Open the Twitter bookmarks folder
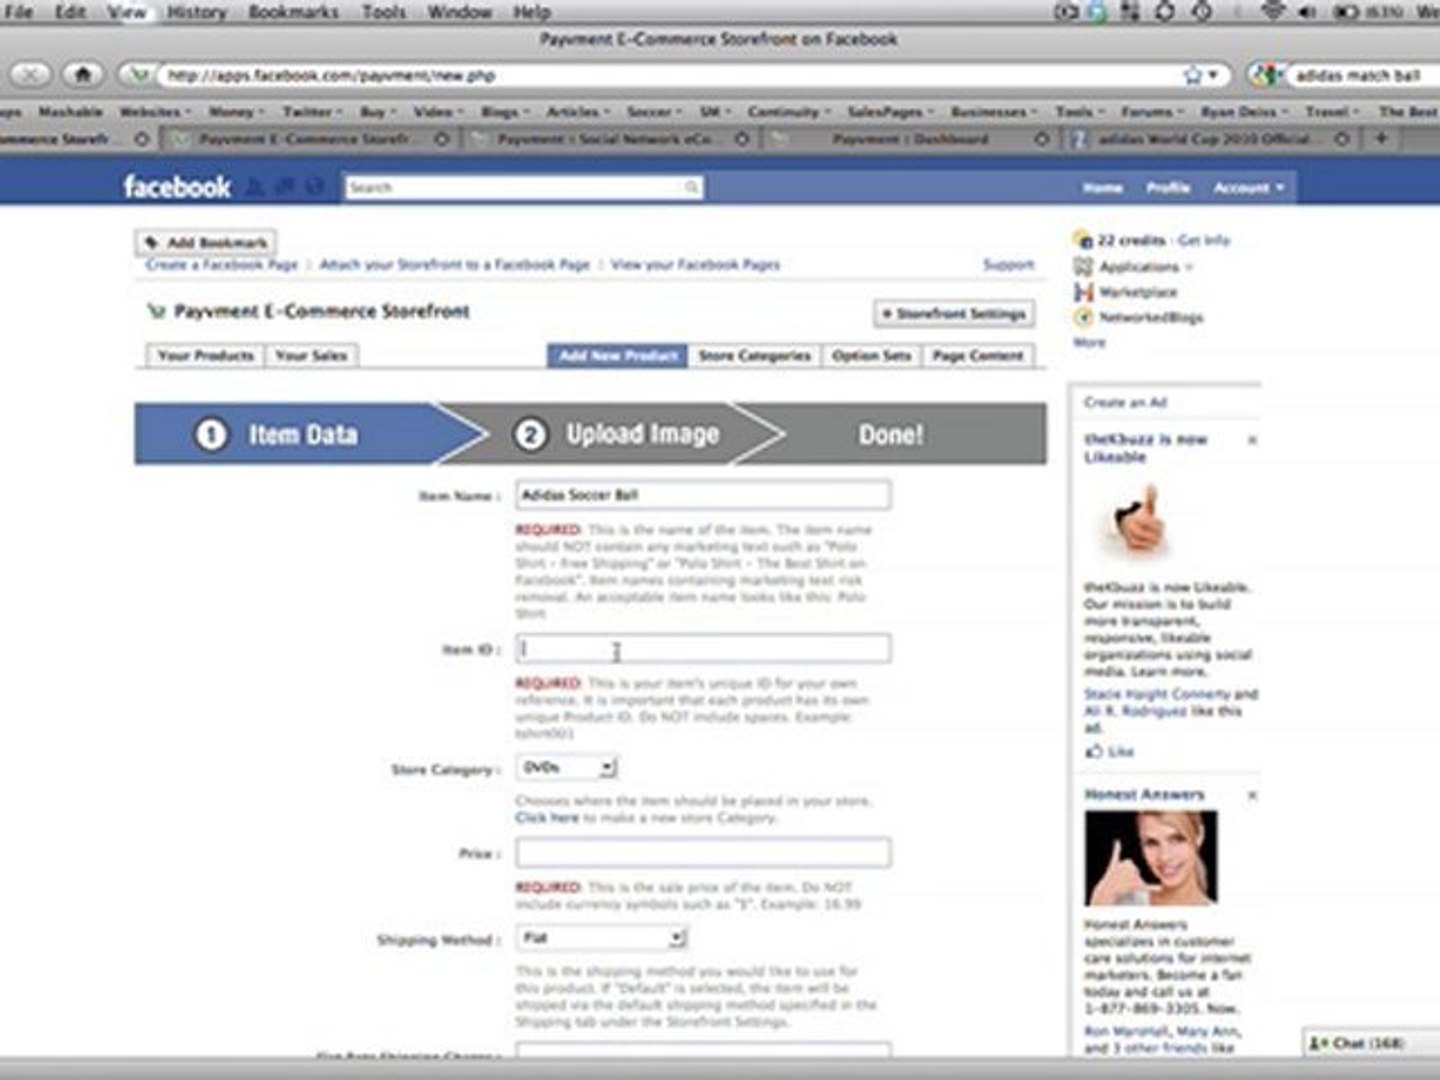 [312, 111]
